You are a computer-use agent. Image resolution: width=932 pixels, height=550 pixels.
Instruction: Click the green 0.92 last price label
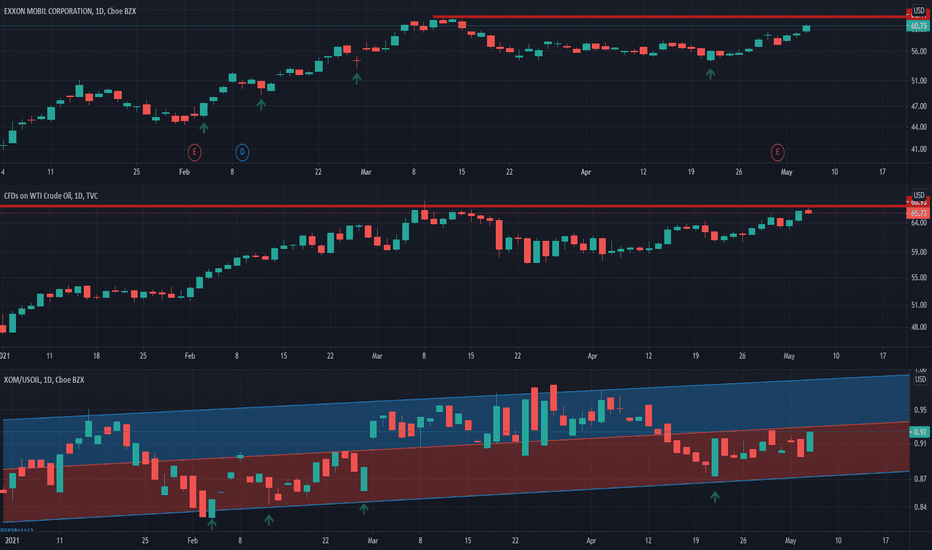point(920,432)
